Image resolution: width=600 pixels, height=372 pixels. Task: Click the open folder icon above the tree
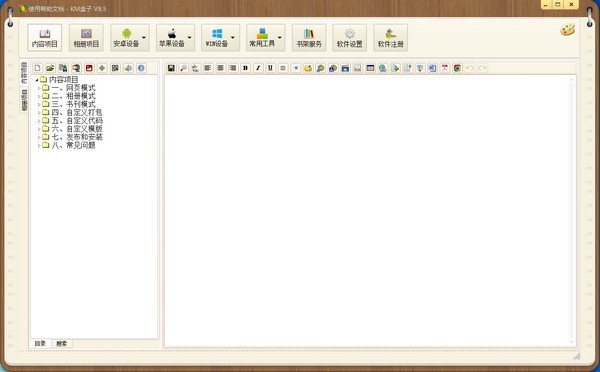pos(50,68)
